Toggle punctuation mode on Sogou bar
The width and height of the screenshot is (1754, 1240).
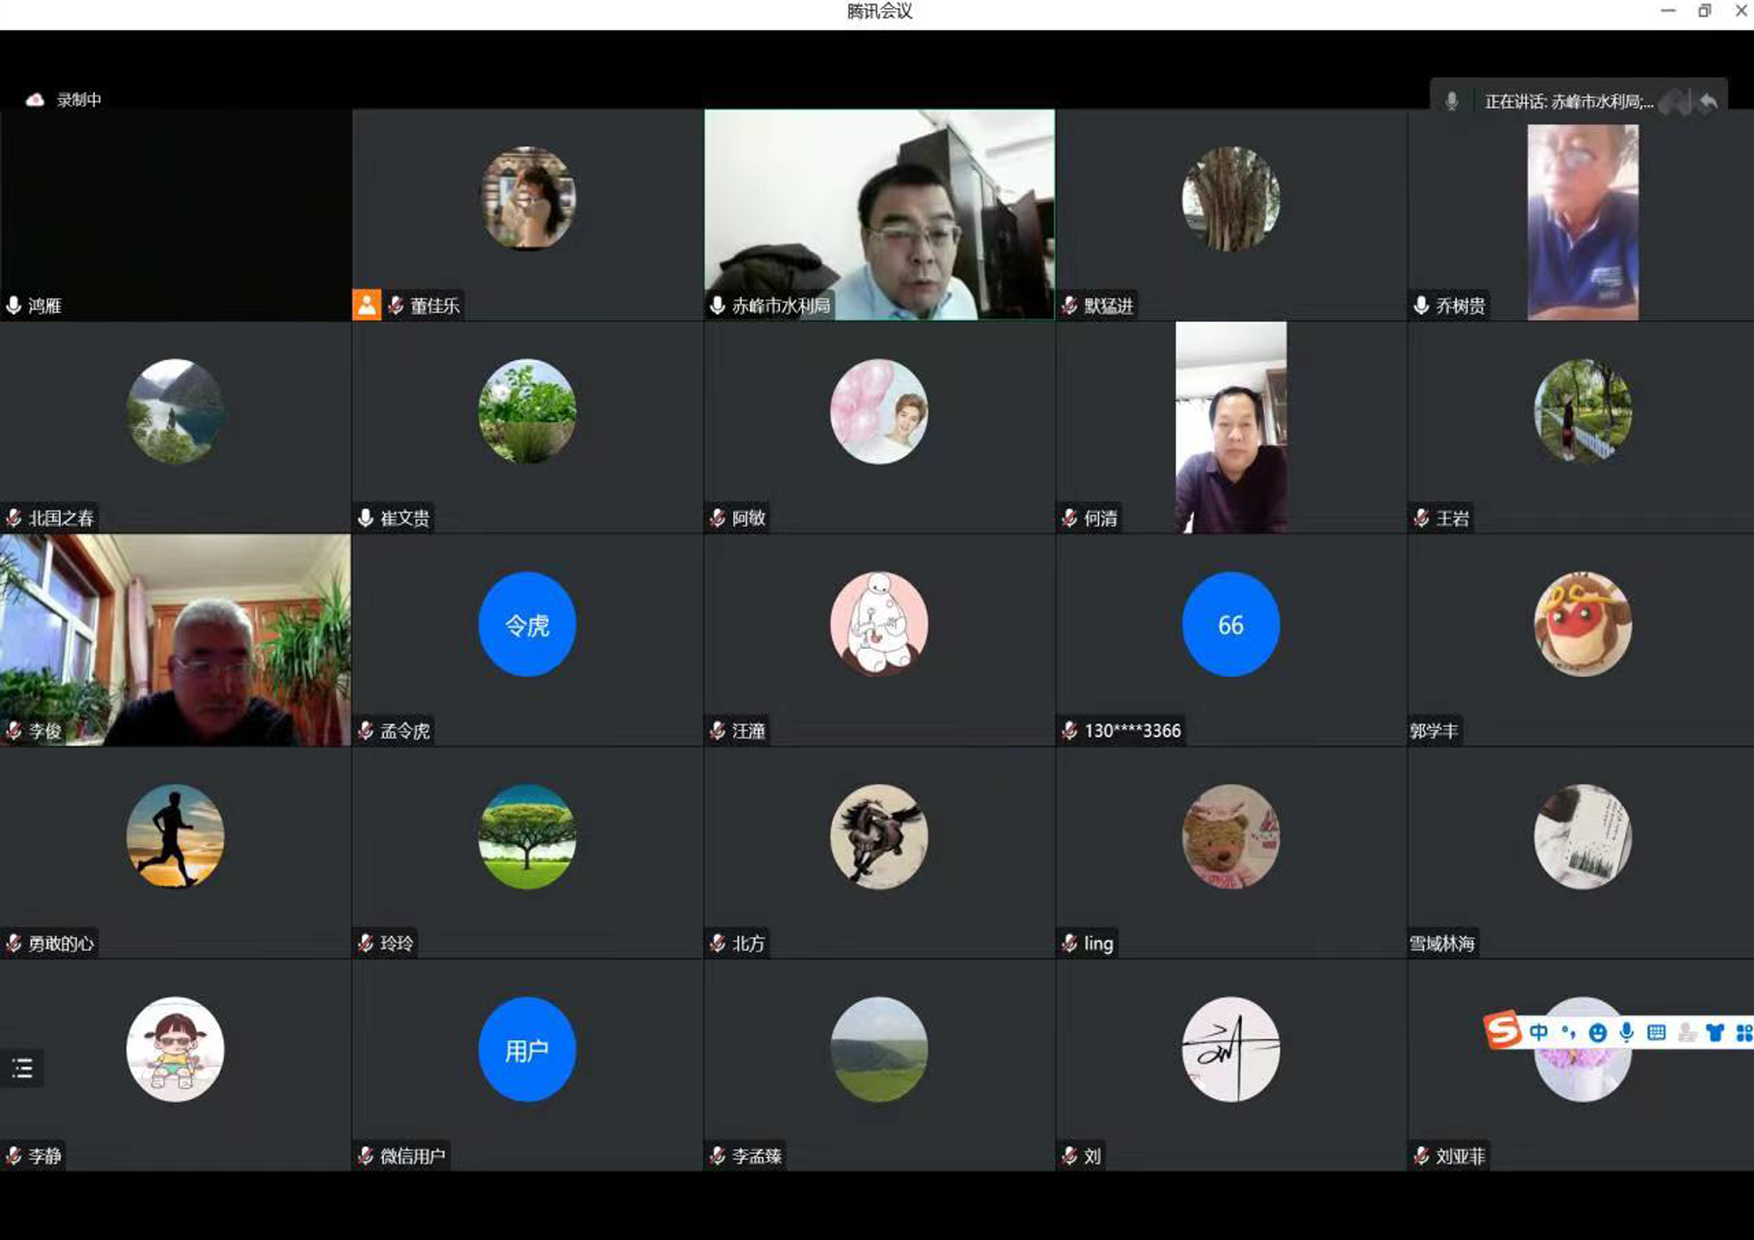tap(1567, 1033)
